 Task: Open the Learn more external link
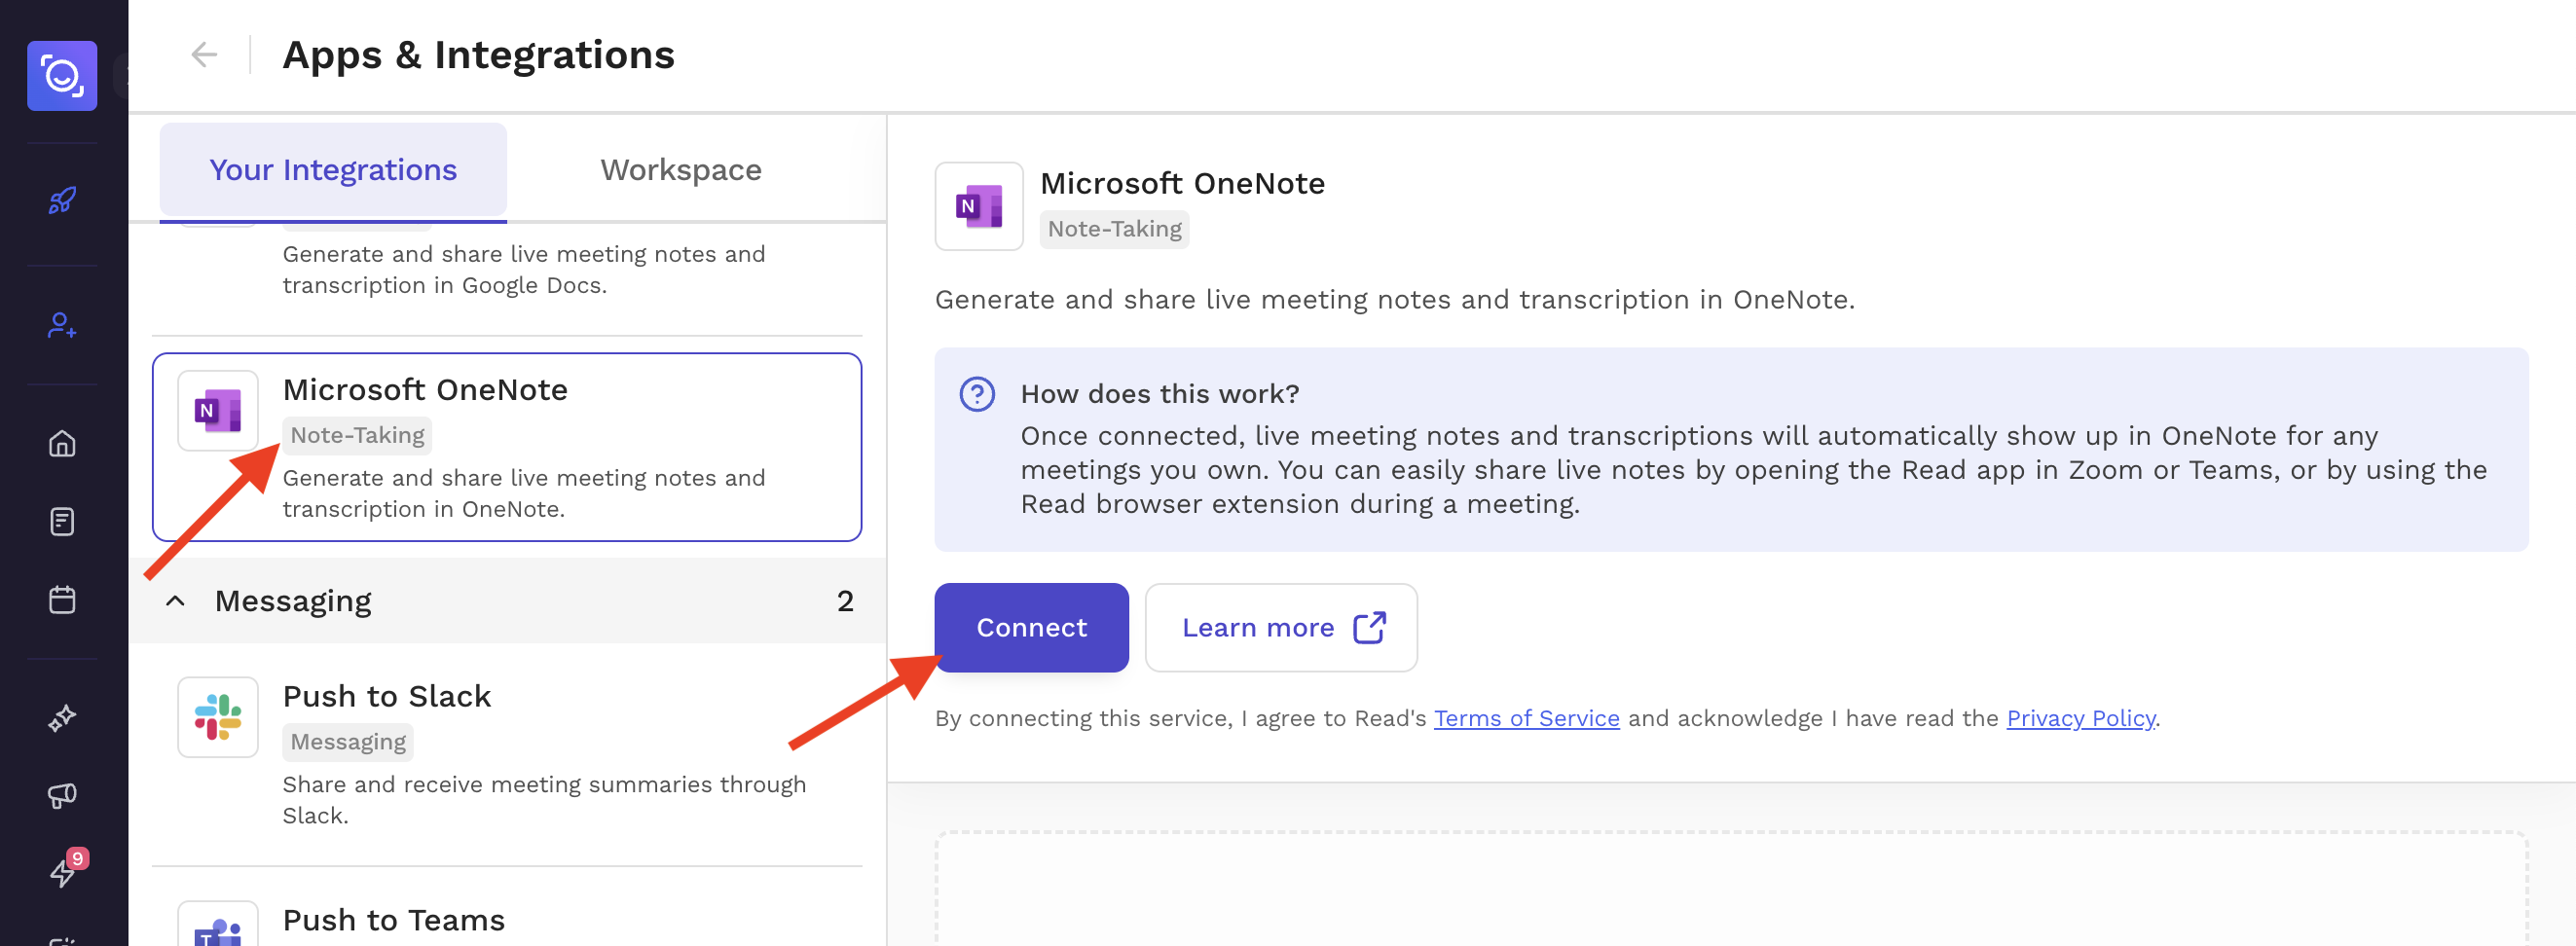(1281, 627)
